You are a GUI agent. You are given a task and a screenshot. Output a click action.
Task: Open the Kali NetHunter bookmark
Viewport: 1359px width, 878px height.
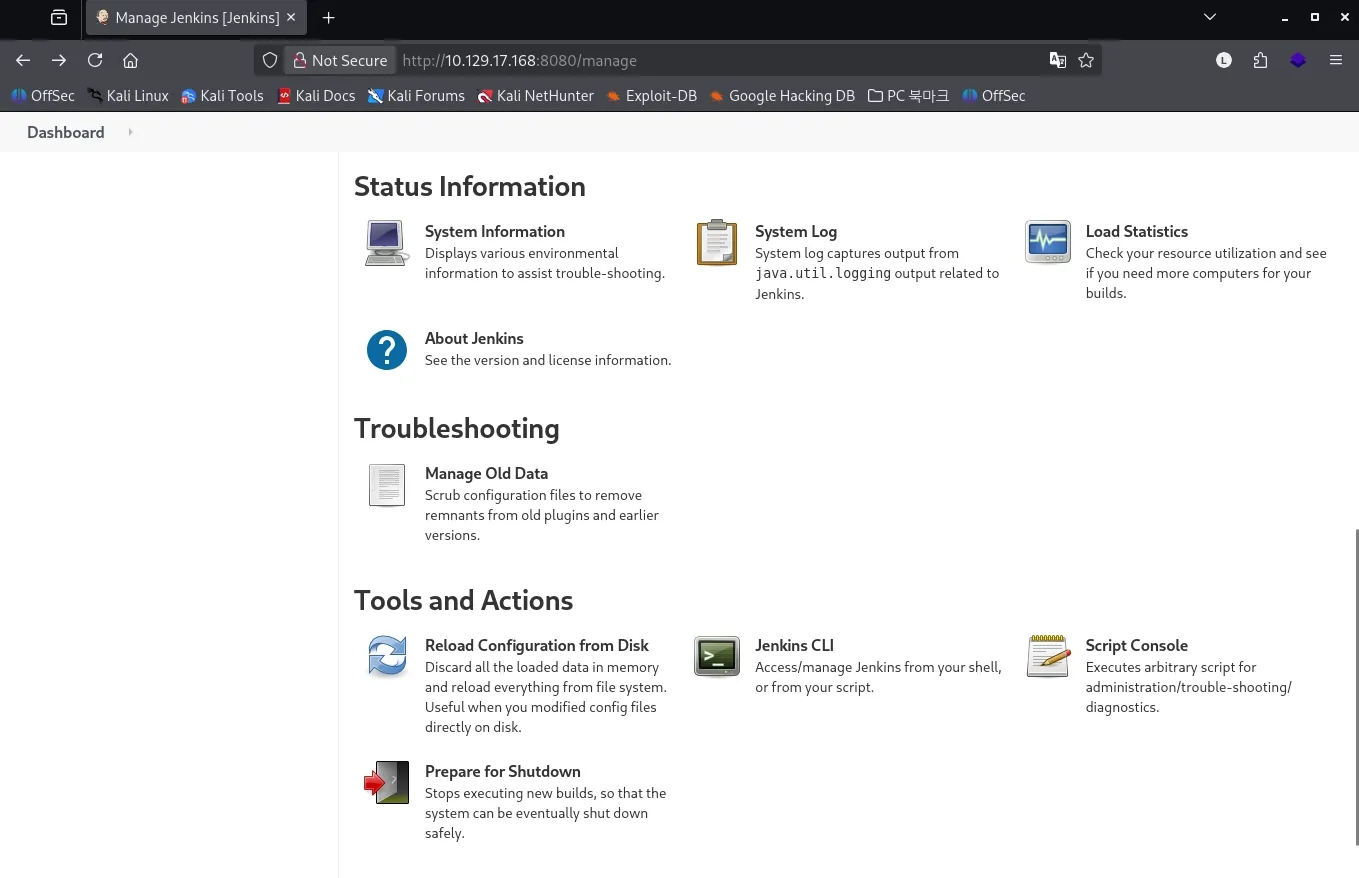click(536, 96)
